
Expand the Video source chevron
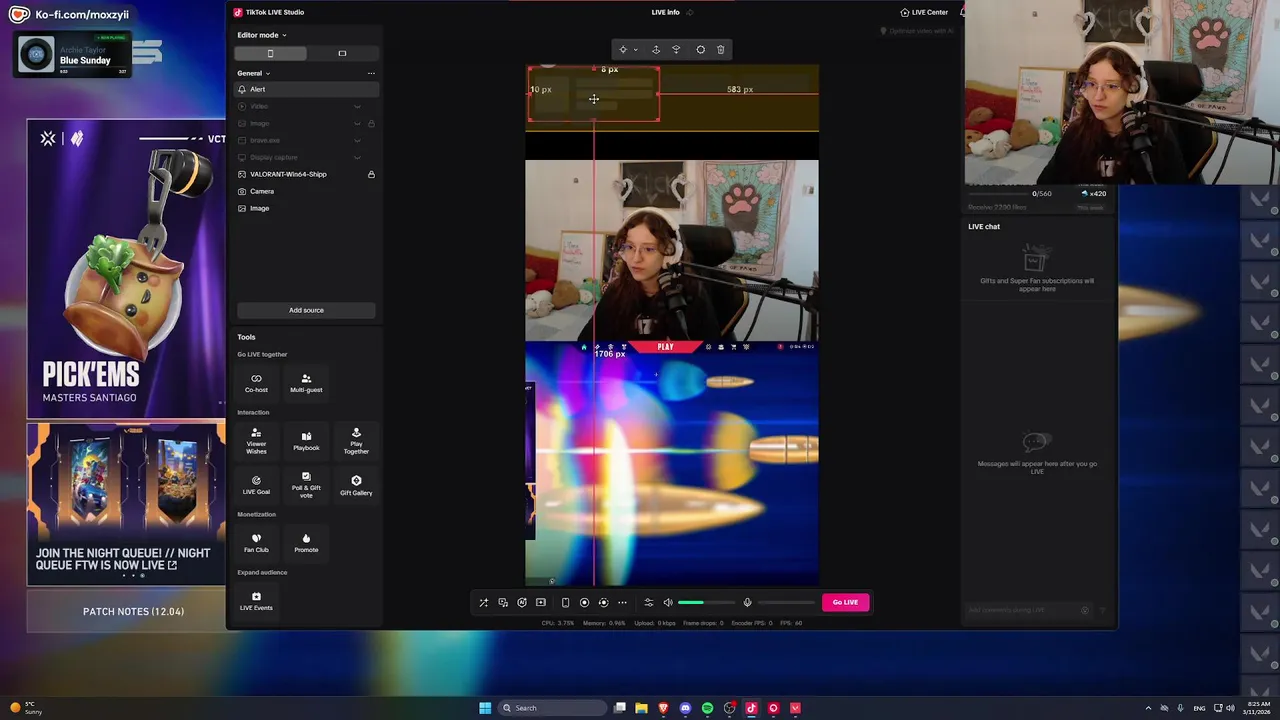[x=357, y=106]
